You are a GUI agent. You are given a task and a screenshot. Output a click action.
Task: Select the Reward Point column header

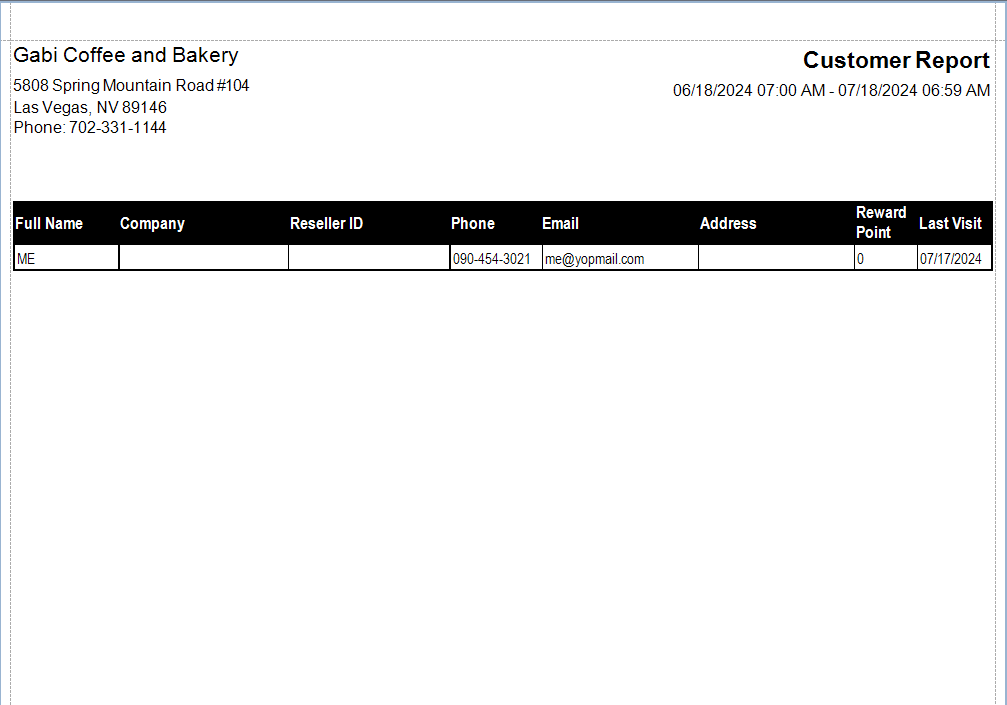pos(880,223)
